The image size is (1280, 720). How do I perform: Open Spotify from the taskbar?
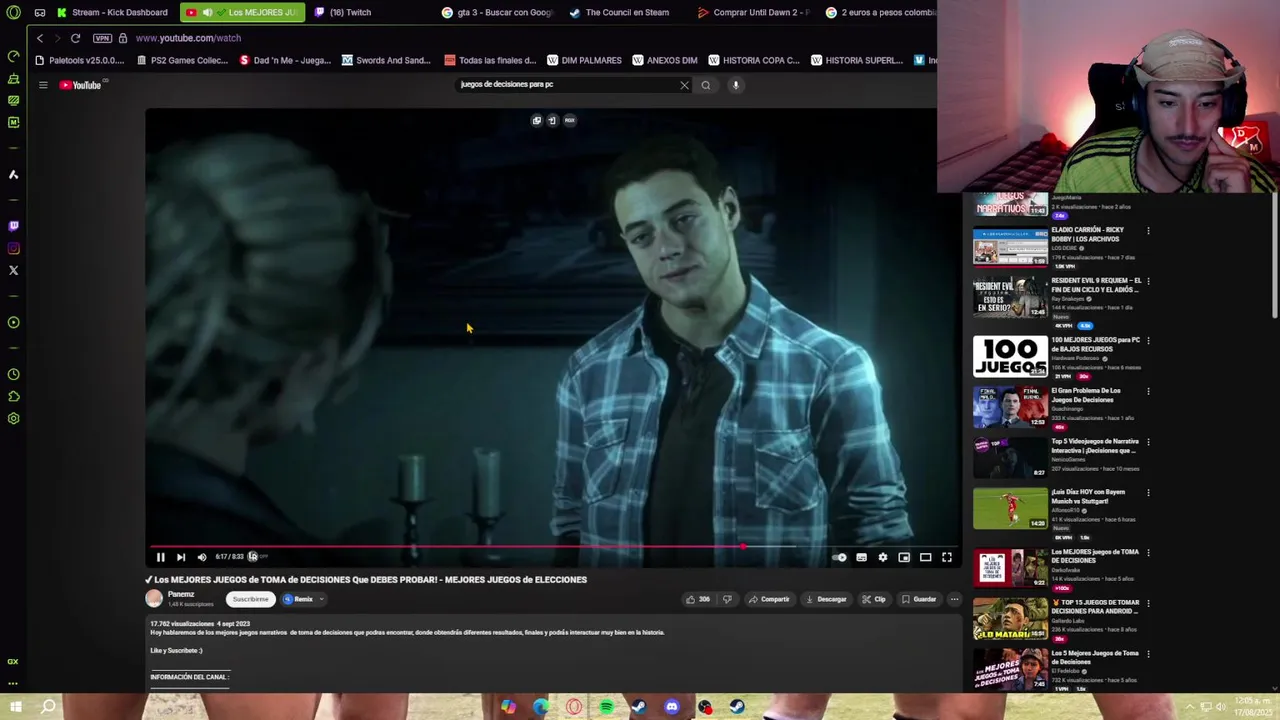click(606, 707)
